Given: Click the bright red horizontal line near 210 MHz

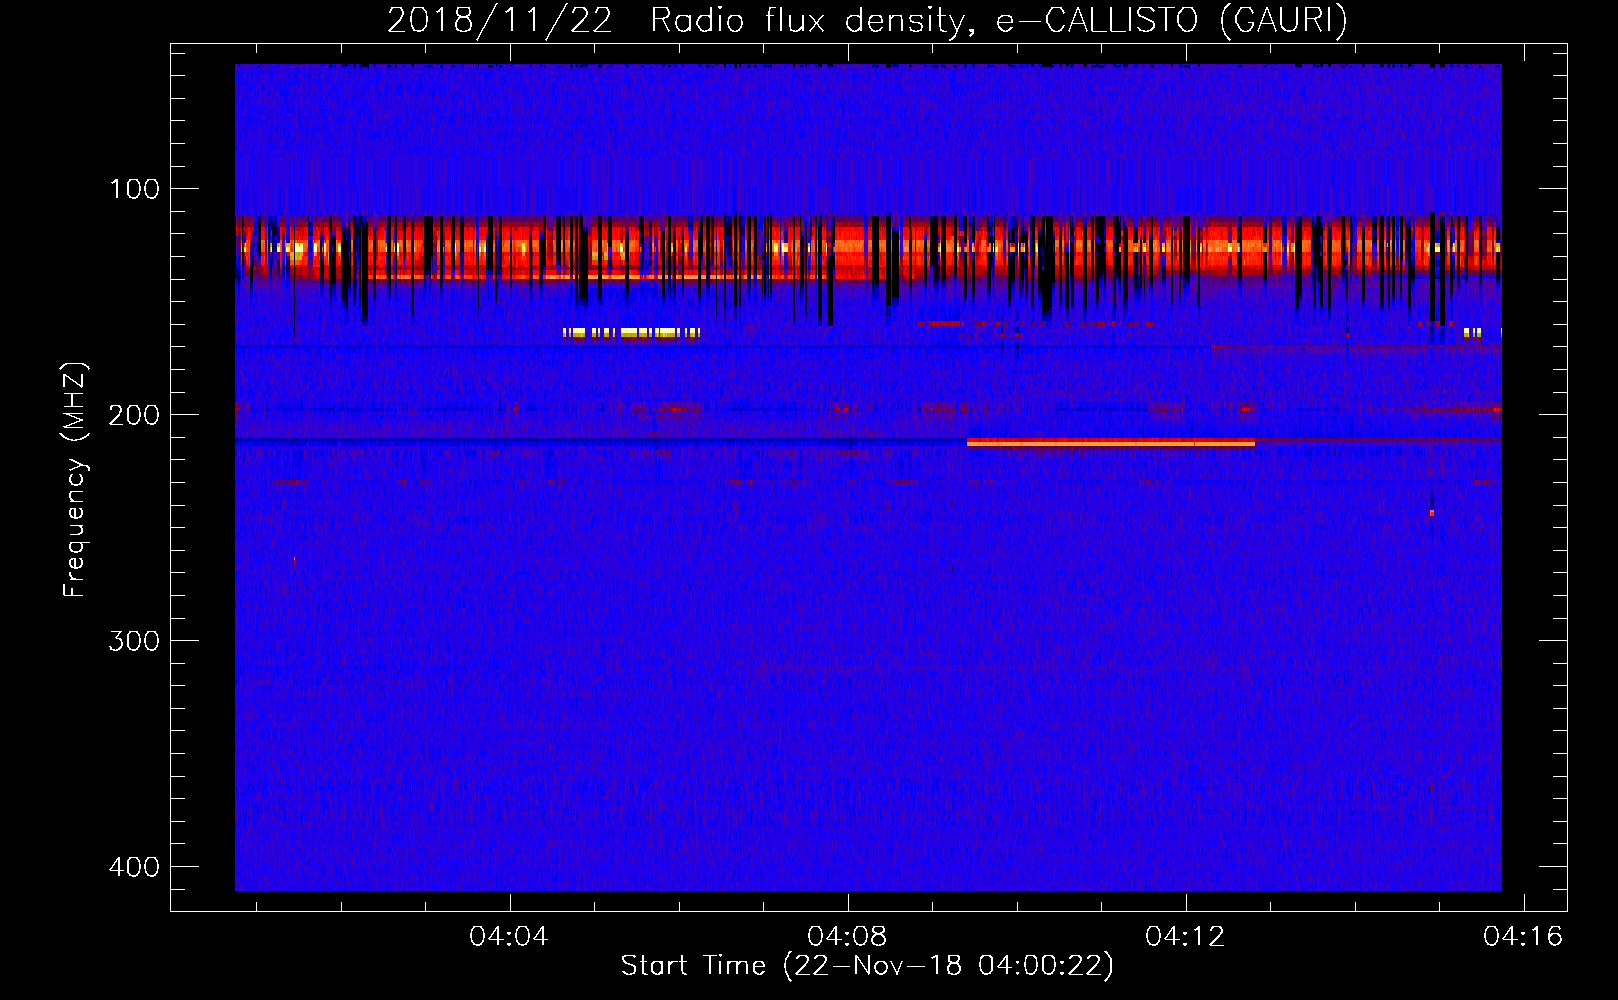Looking at the screenshot, I should pos(1110,442).
